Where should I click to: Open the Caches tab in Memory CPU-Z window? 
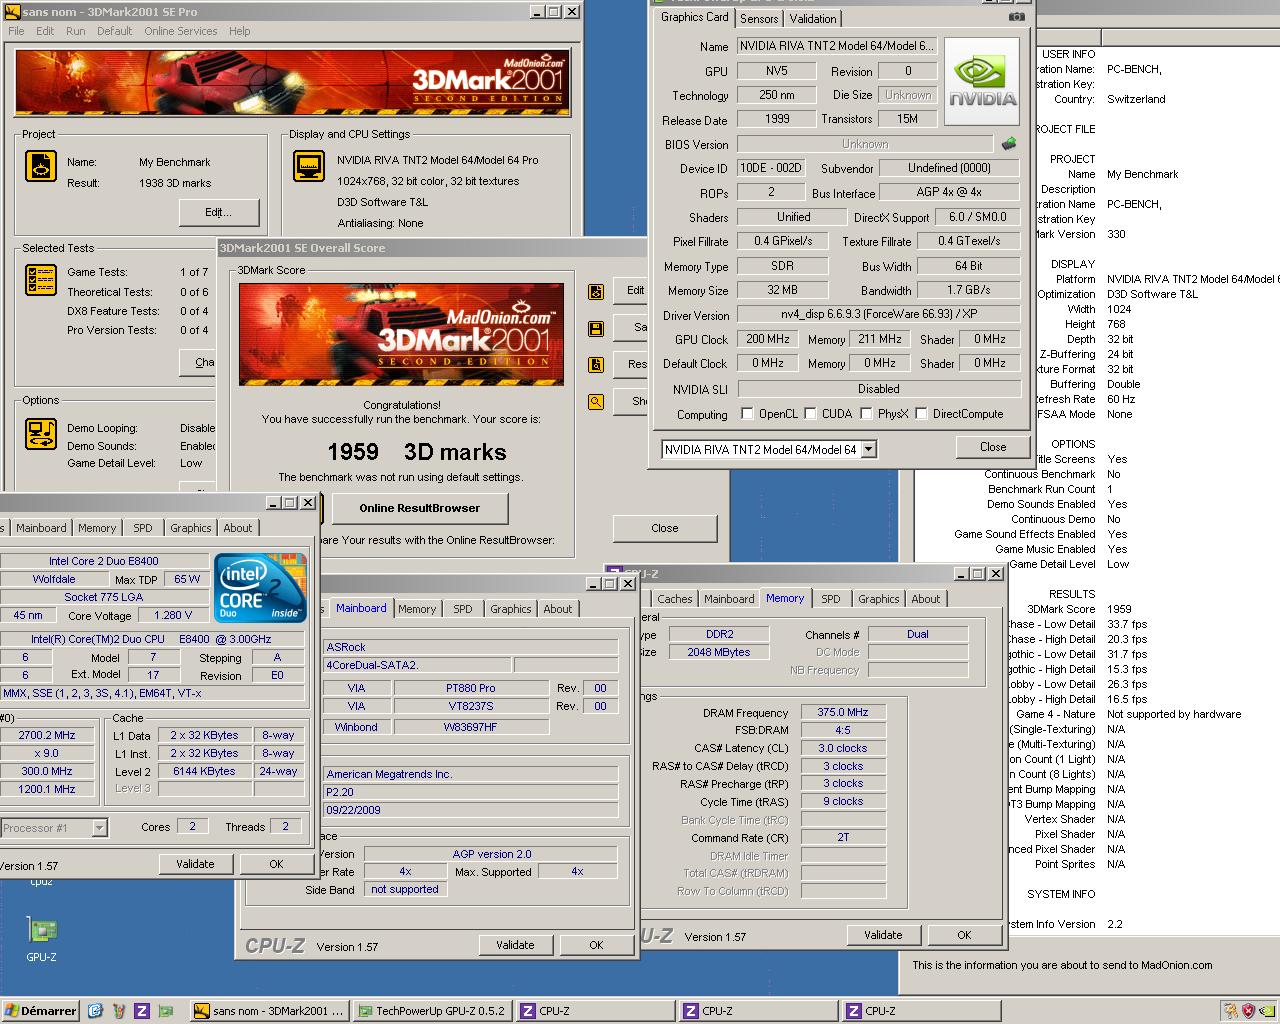(674, 599)
